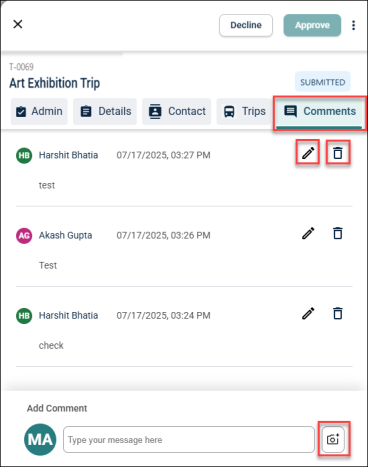Viewport: 368px width, 467px height.
Task: Decline the trip request
Action: pyautogui.click(x=246, y=25)
